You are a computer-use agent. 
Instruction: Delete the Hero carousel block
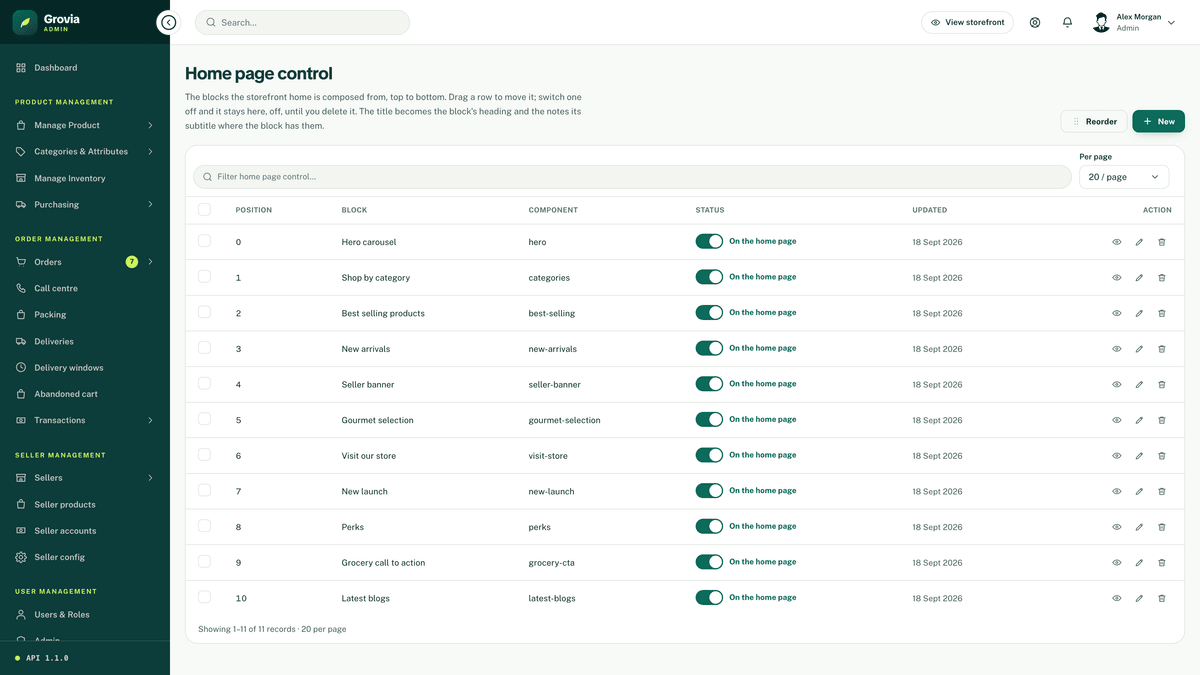pyautogui.click(x=1161, y=242)
